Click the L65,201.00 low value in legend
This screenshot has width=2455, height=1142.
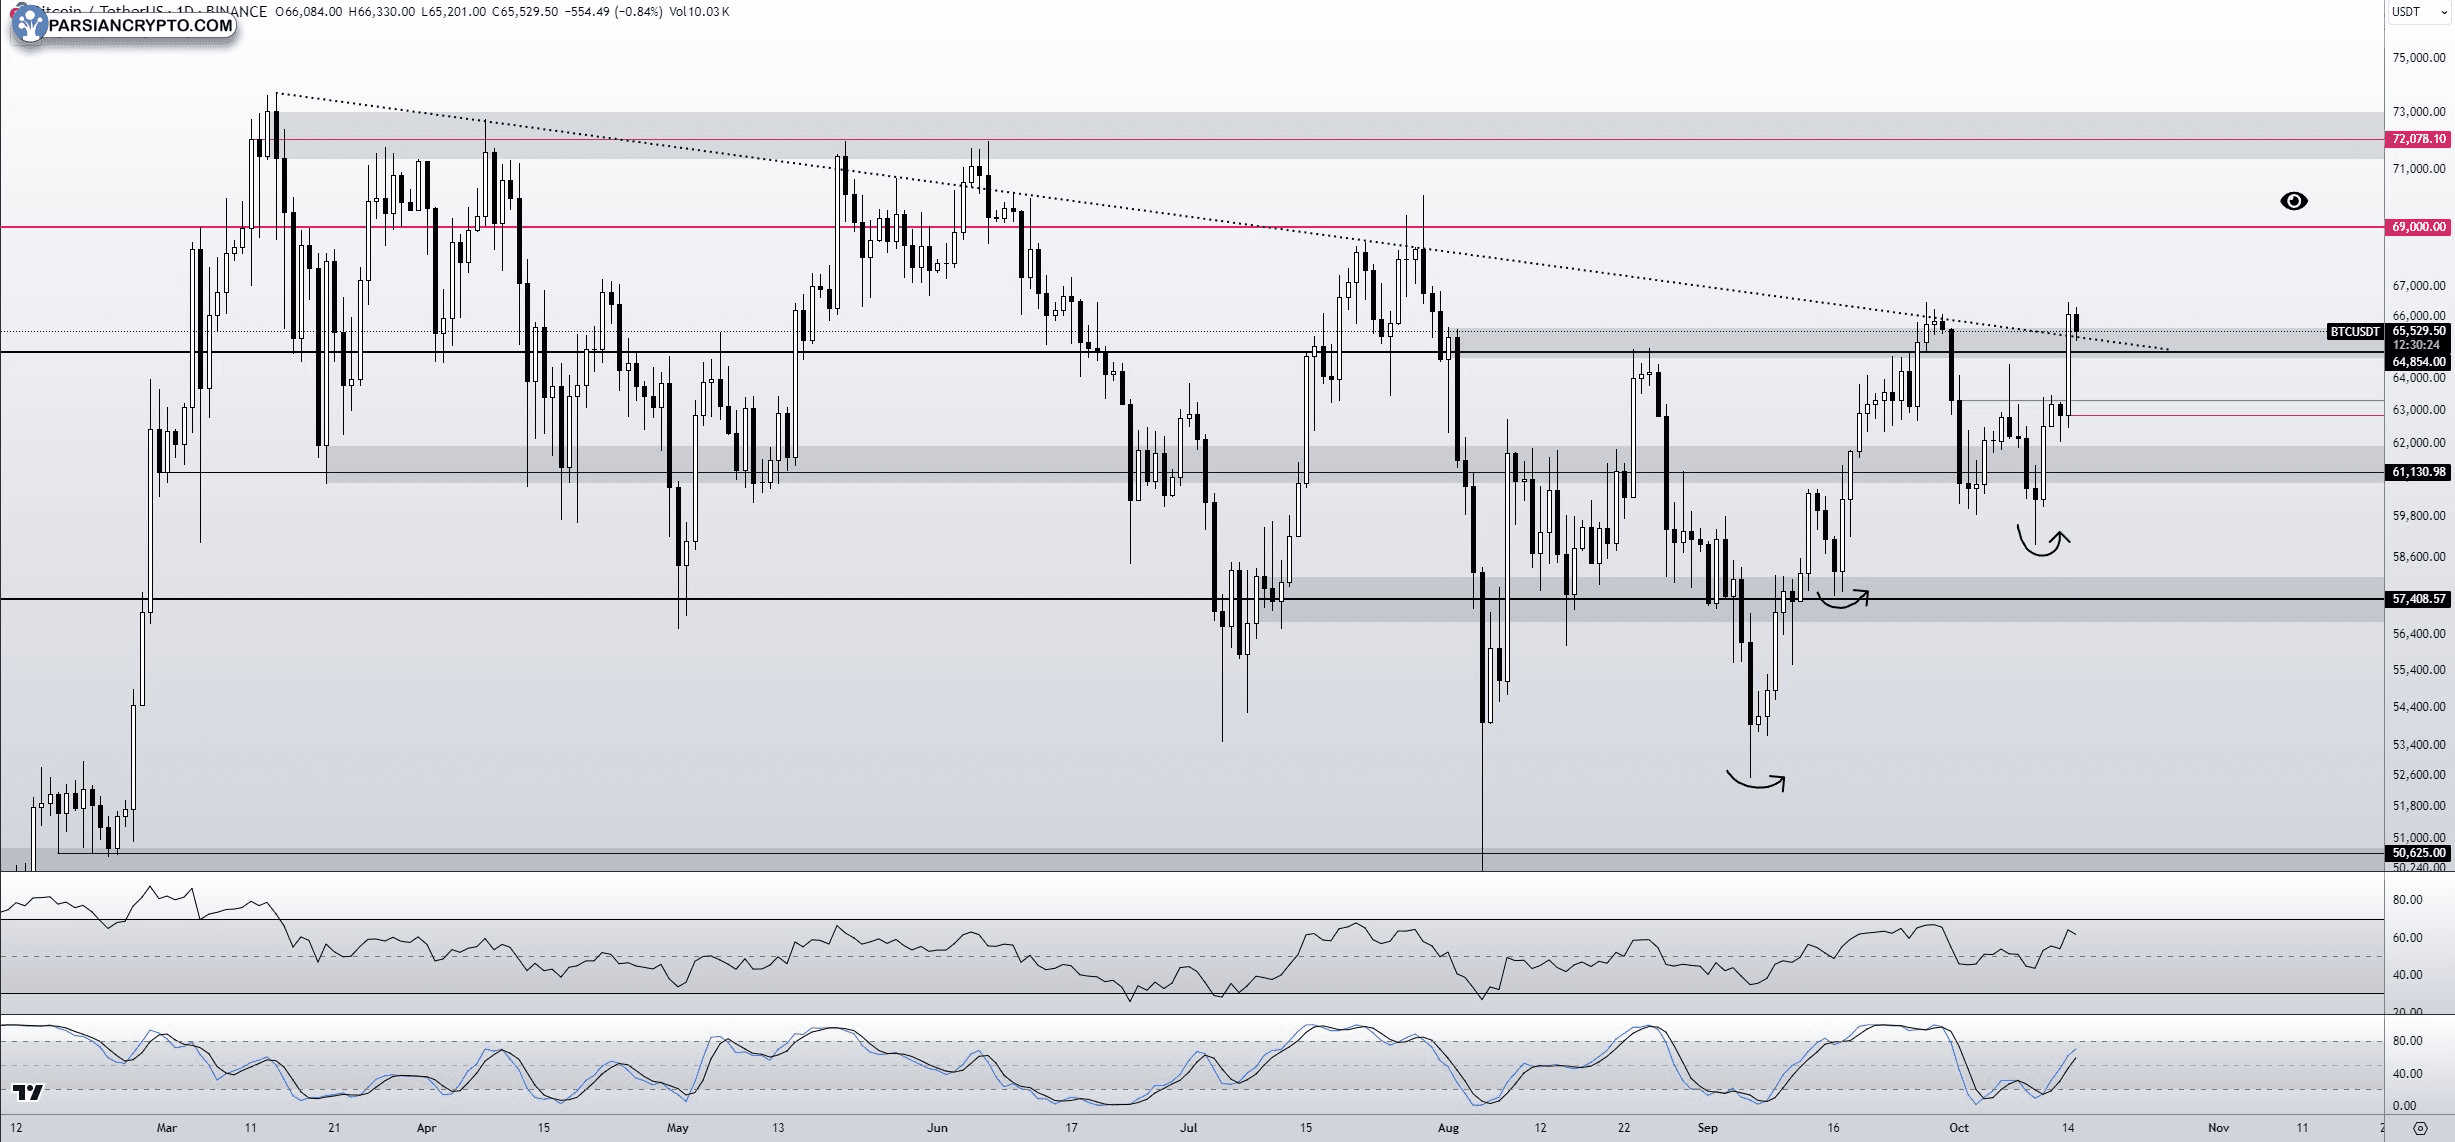454,12
